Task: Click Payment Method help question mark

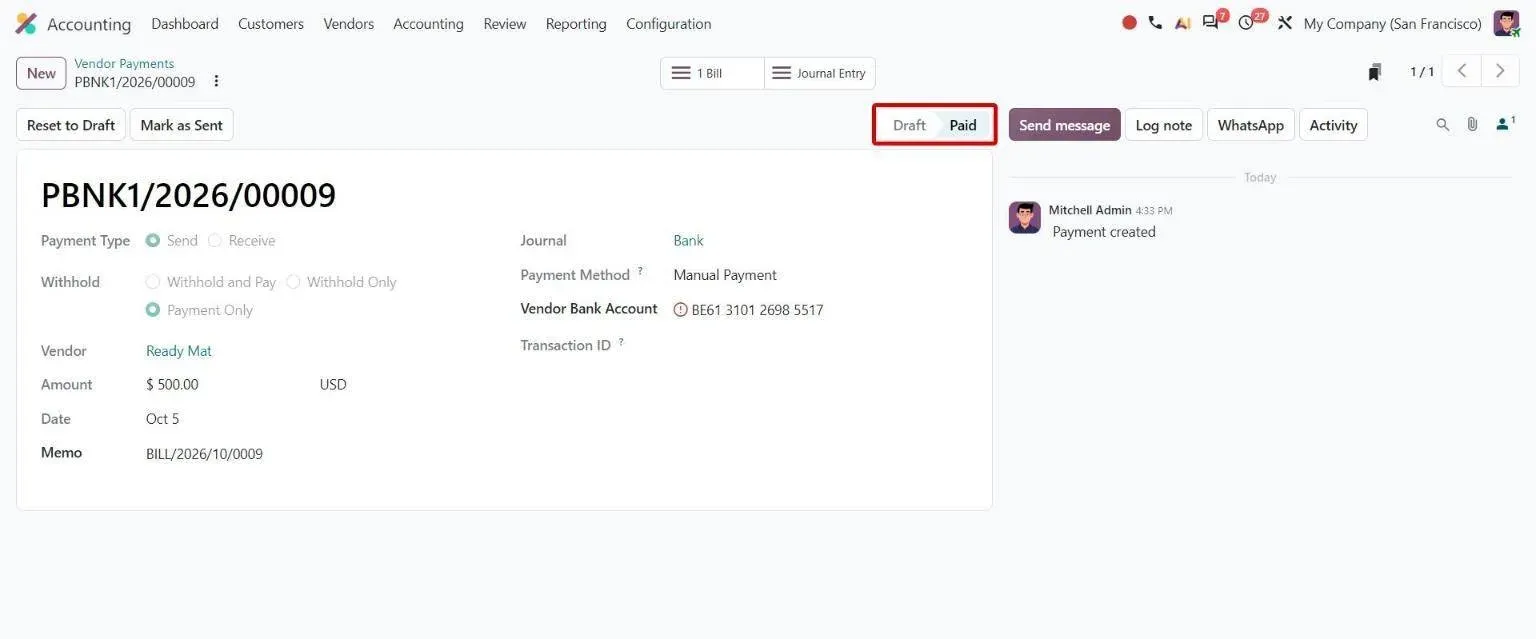Action: click(640, 271)
